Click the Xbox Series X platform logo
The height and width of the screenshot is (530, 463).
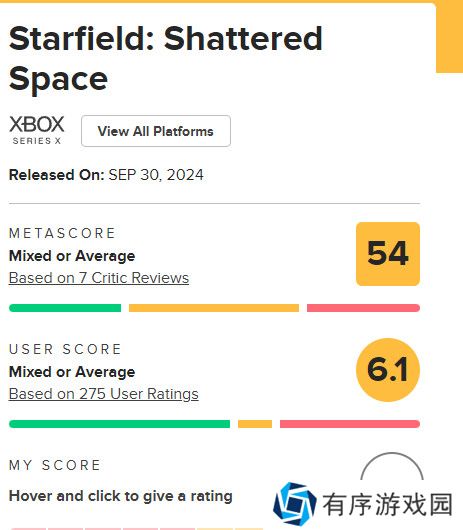pyautogui.click(x=36, y=130)
